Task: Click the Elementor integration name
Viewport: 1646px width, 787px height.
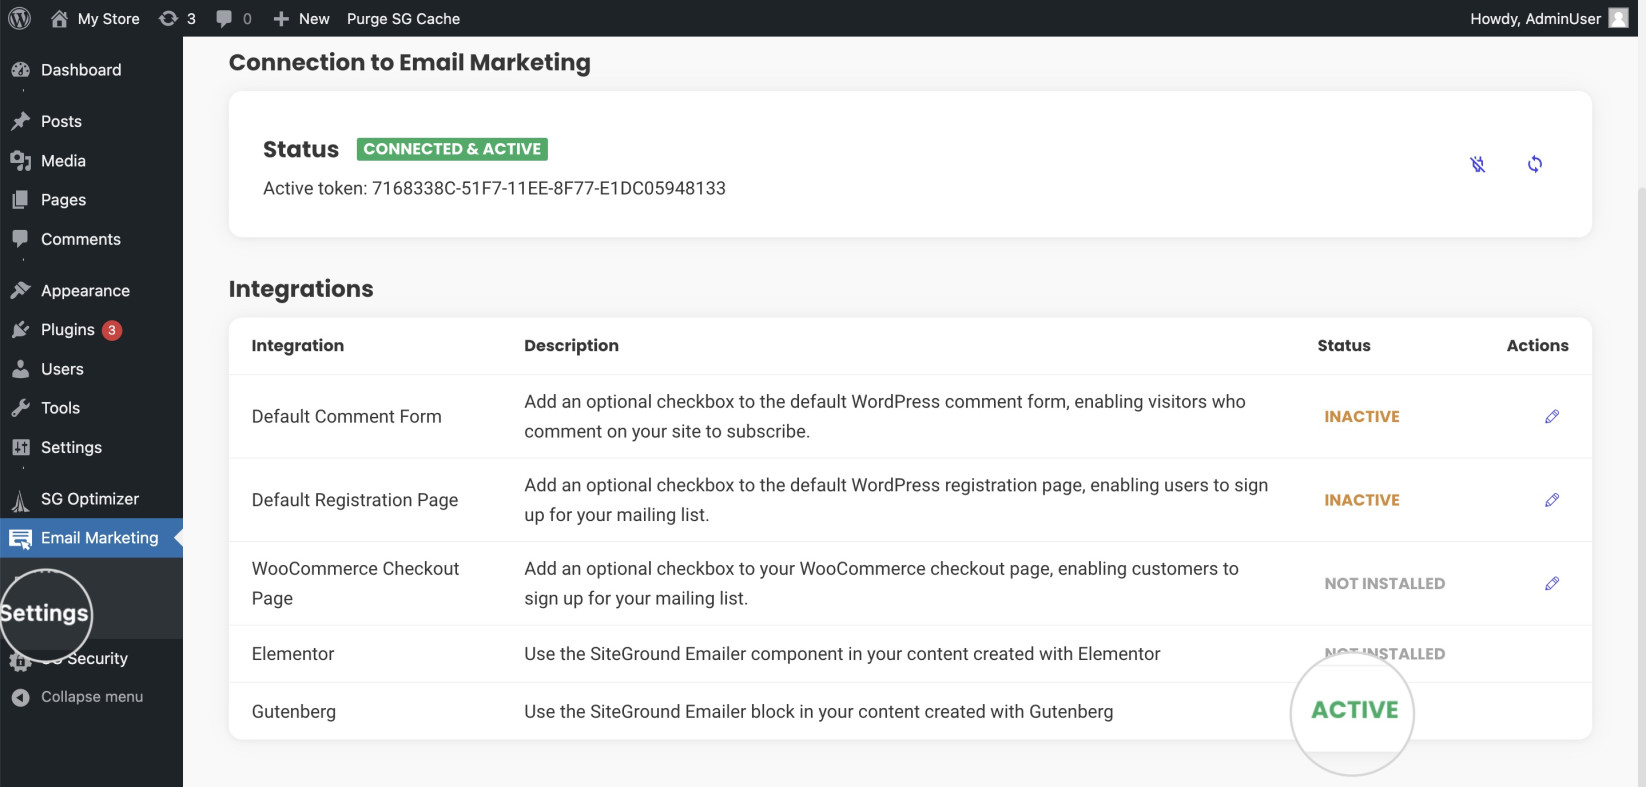Action: click(x=293, y=654)
